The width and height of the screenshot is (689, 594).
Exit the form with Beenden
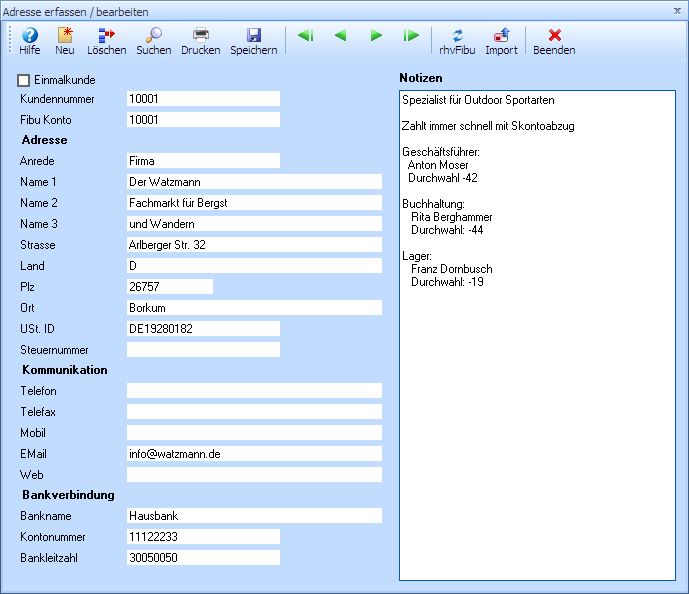tap(554, 40)
